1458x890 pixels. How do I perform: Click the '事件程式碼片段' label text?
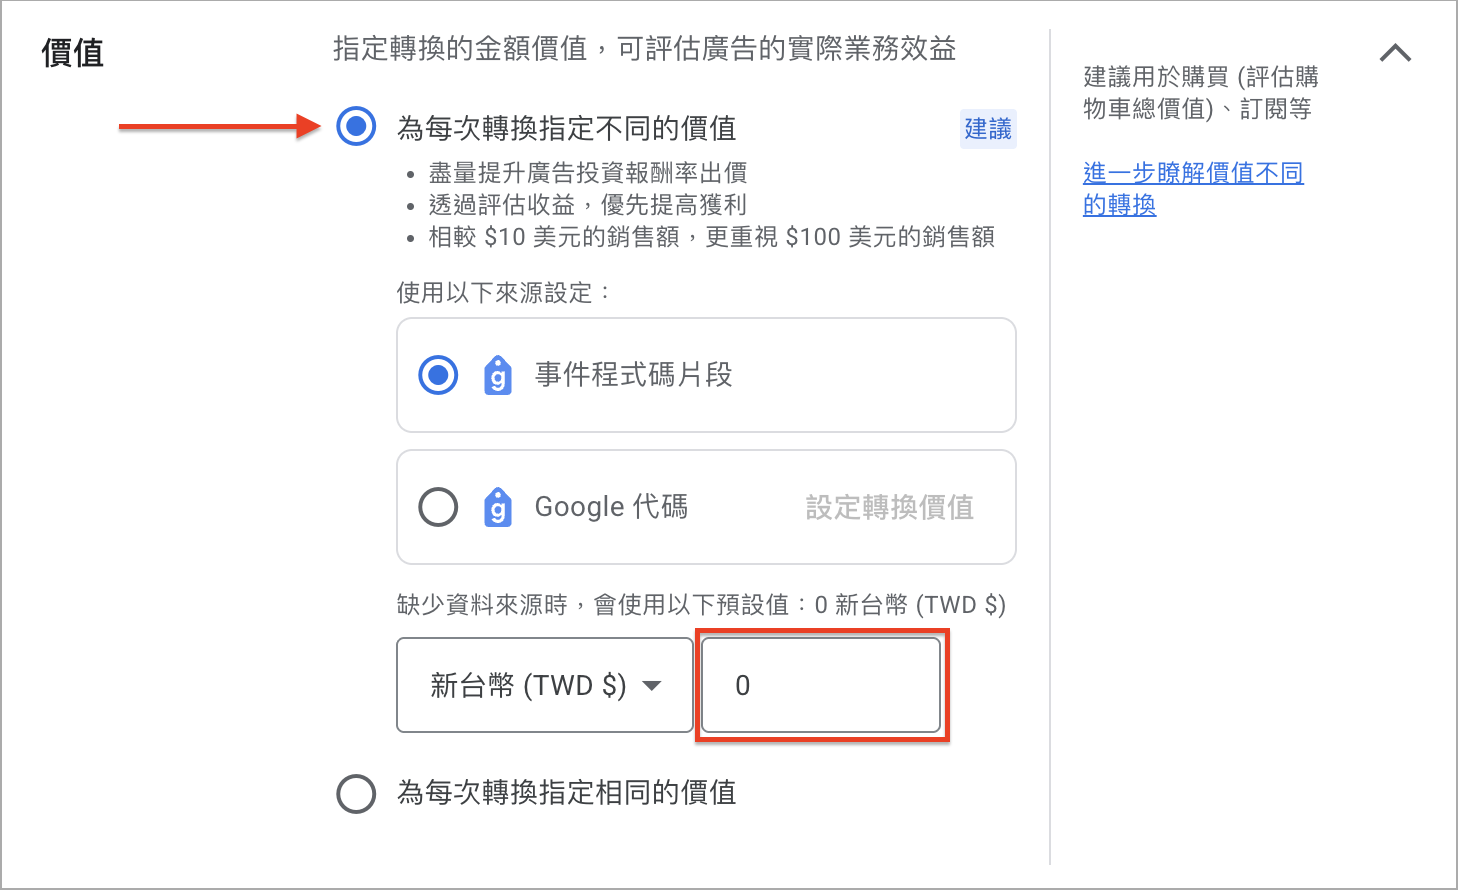coord(634,375)
